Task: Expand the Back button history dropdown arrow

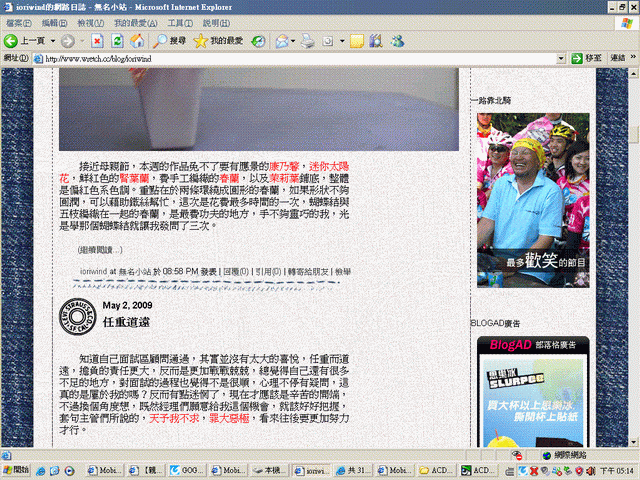Action: coord(51,41)
